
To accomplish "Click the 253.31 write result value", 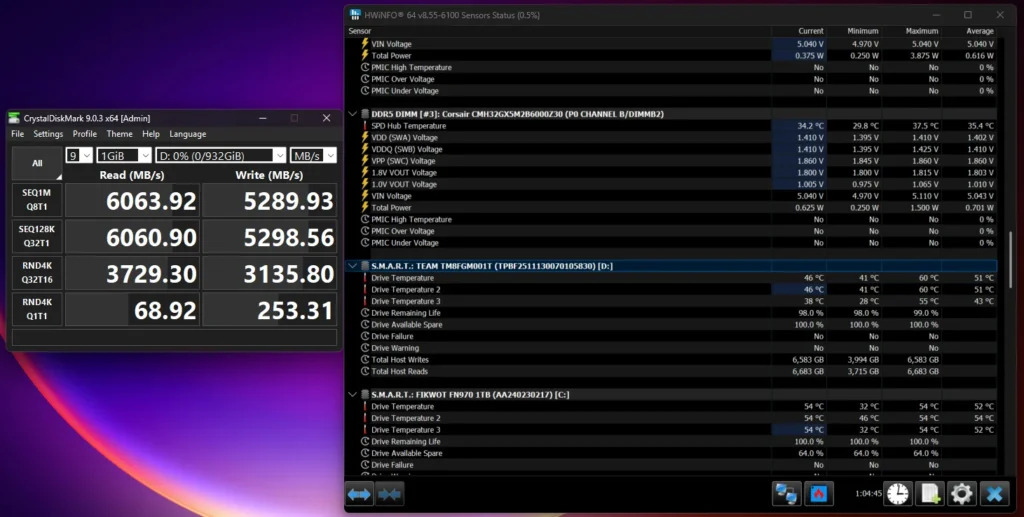I will [x=295, y=311].
